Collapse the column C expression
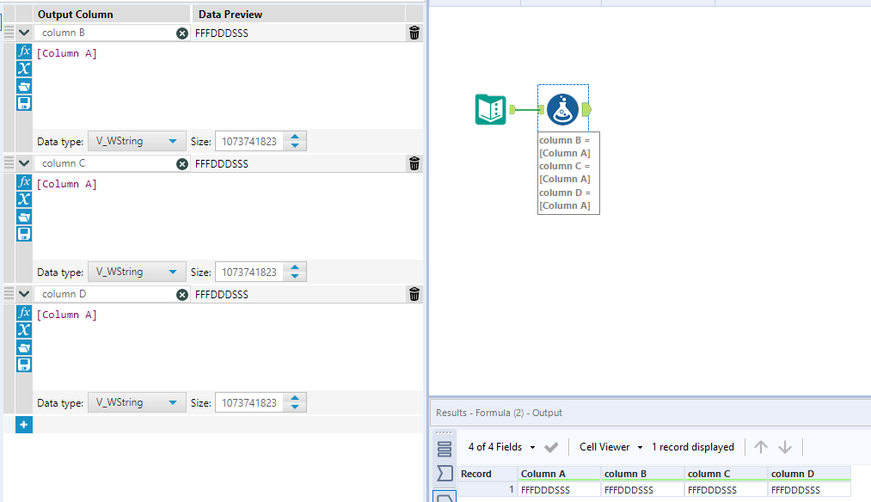 (x=24, y=163)
